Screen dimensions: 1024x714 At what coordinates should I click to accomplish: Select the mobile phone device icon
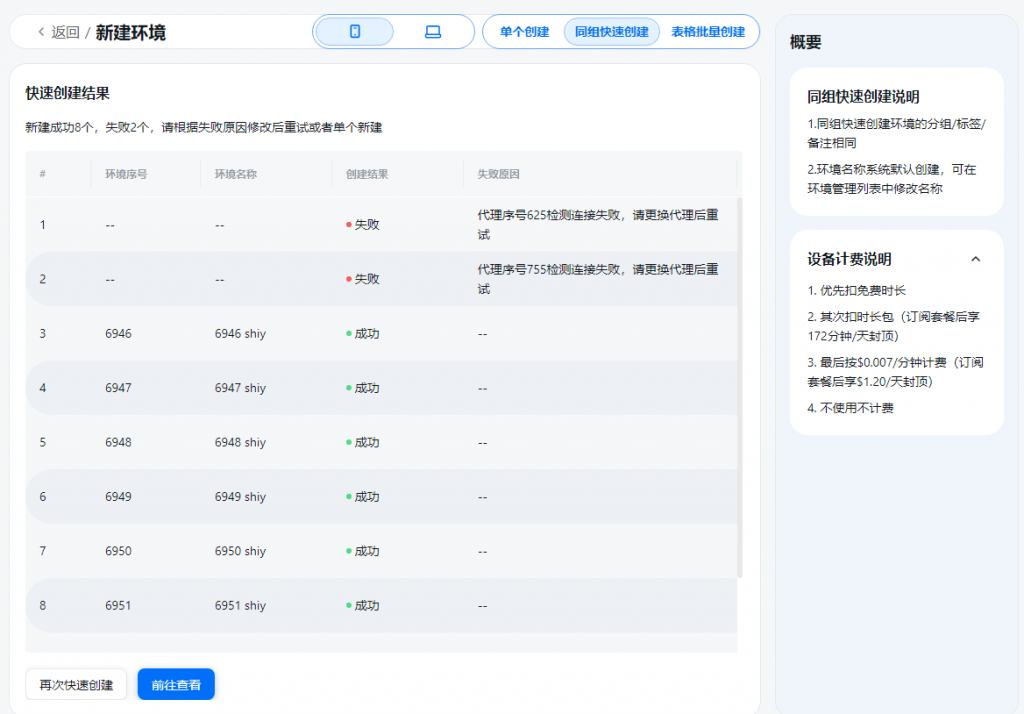(x=355, y=31)
